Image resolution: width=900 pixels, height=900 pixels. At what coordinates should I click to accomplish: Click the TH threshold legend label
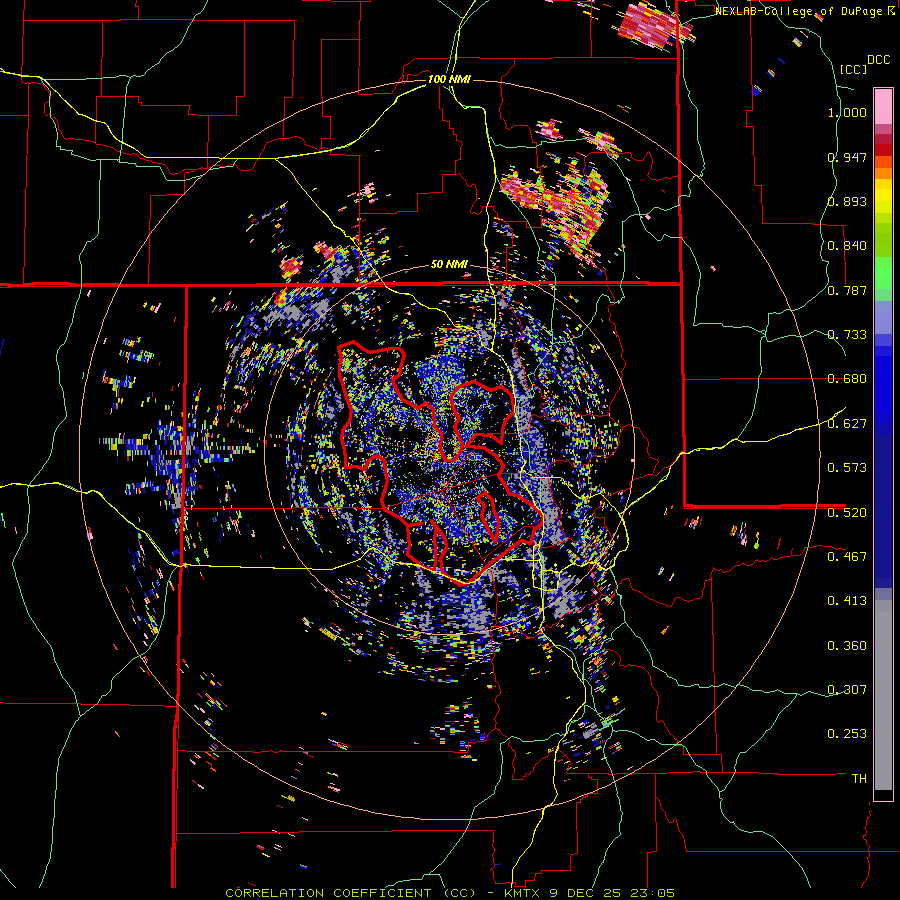click(859, 779)
